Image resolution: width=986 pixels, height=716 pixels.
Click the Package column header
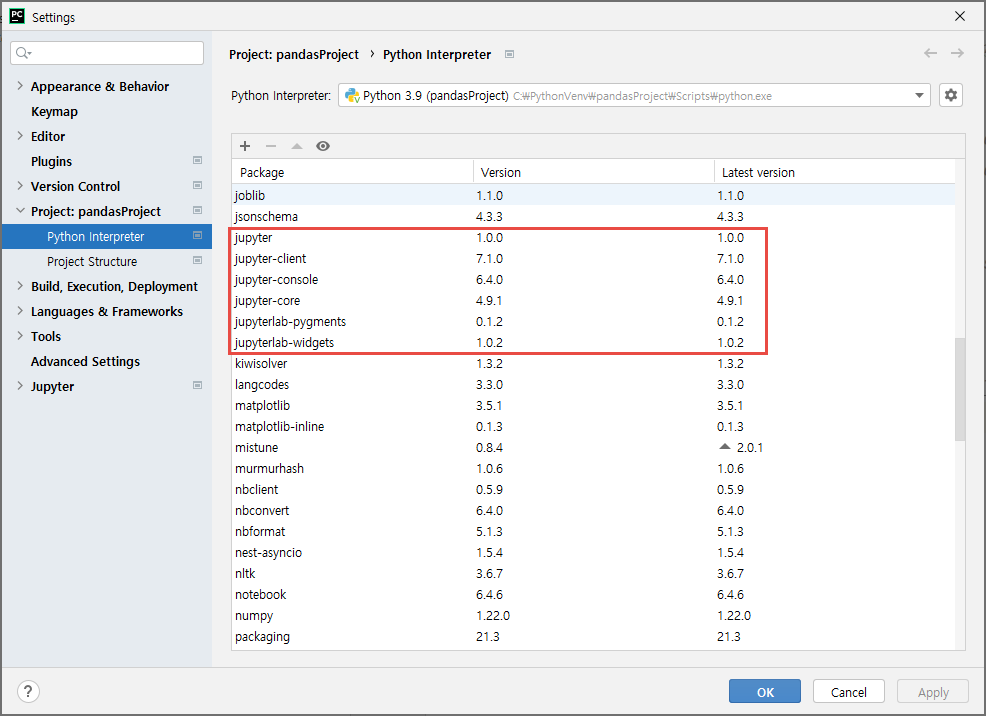[353, 172]
